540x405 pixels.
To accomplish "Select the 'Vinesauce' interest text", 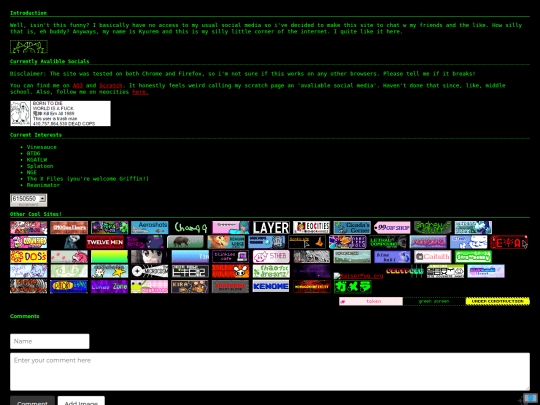I will (x=42, y=147).
